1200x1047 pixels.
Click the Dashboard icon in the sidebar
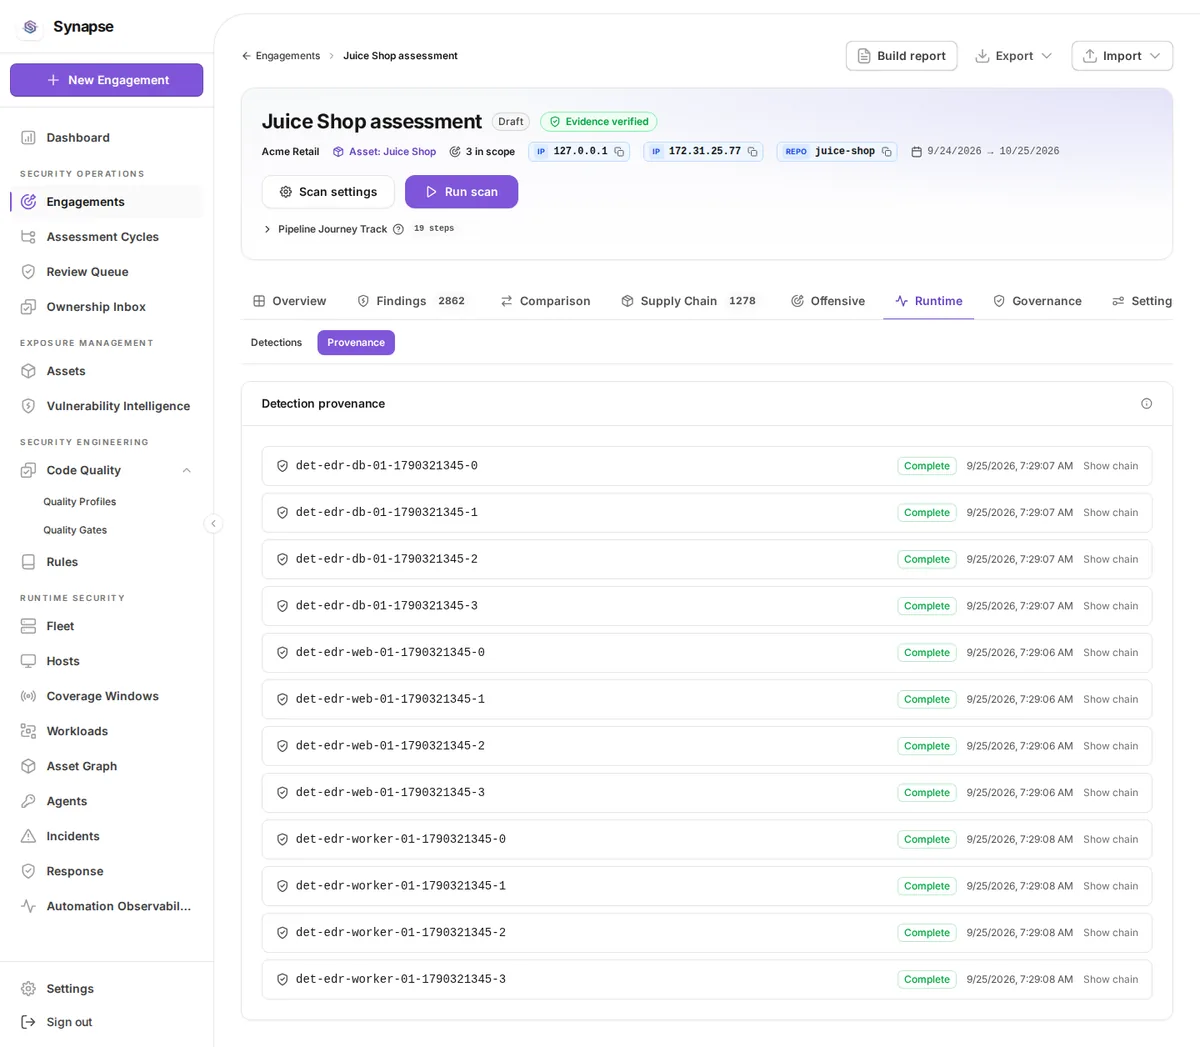coord(28,138)
